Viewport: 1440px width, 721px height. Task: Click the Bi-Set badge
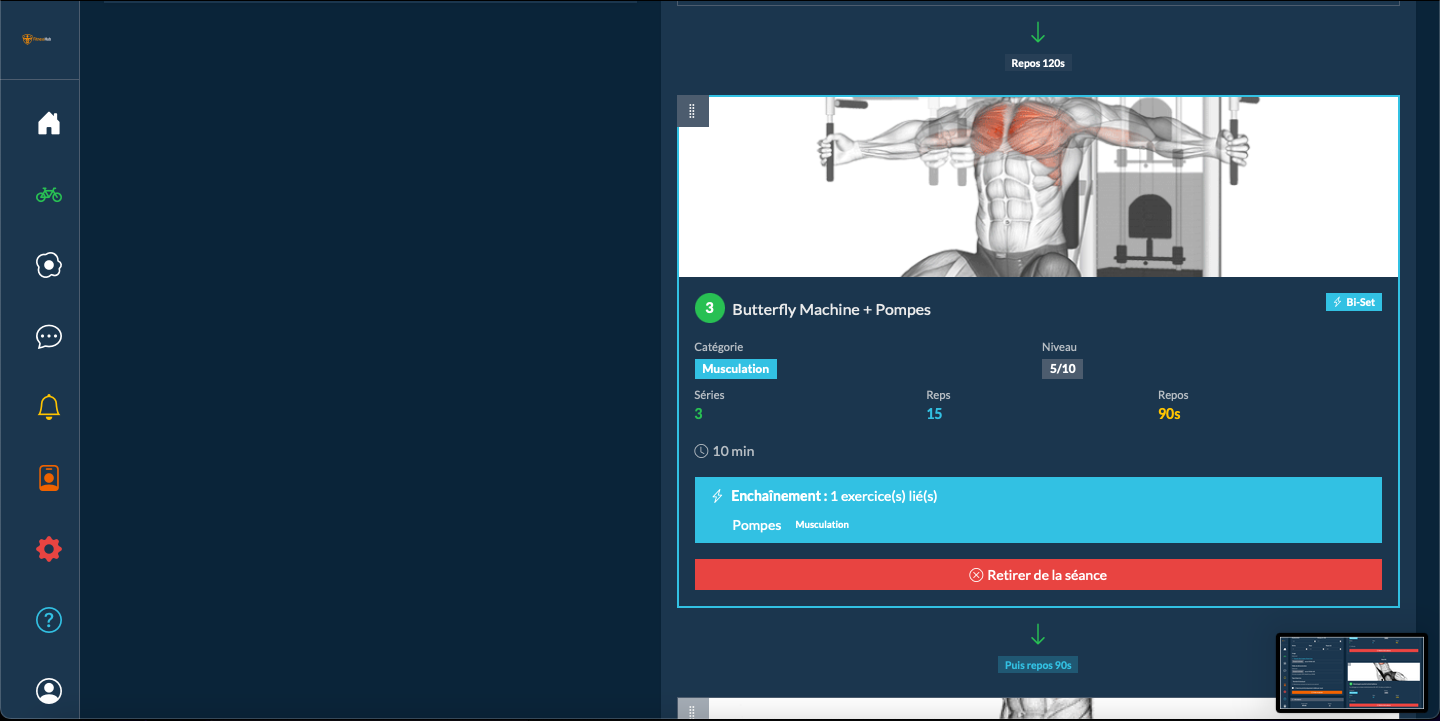pyautogui.click(x=1353, y=302)
